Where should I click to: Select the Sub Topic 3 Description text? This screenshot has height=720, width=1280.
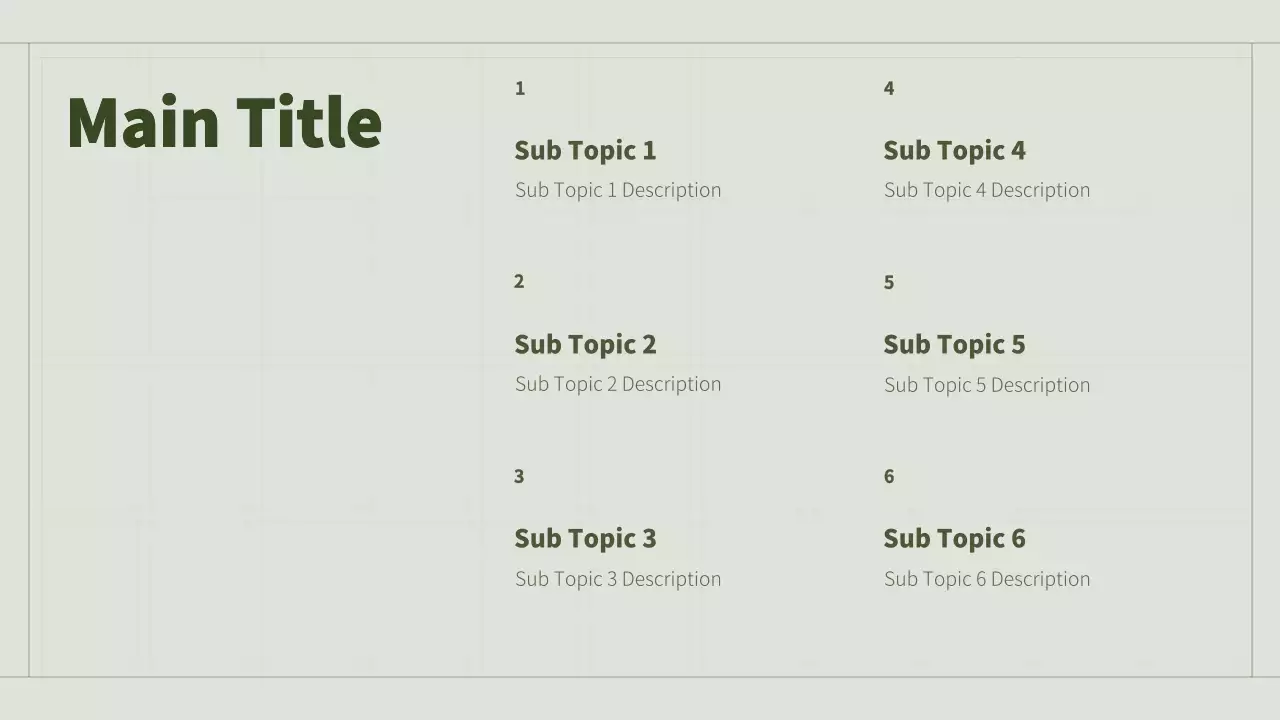pos(618,579)
